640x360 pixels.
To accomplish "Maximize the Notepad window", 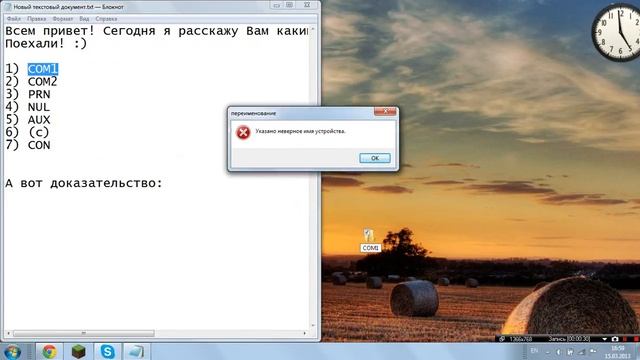I will pos(289,5).
